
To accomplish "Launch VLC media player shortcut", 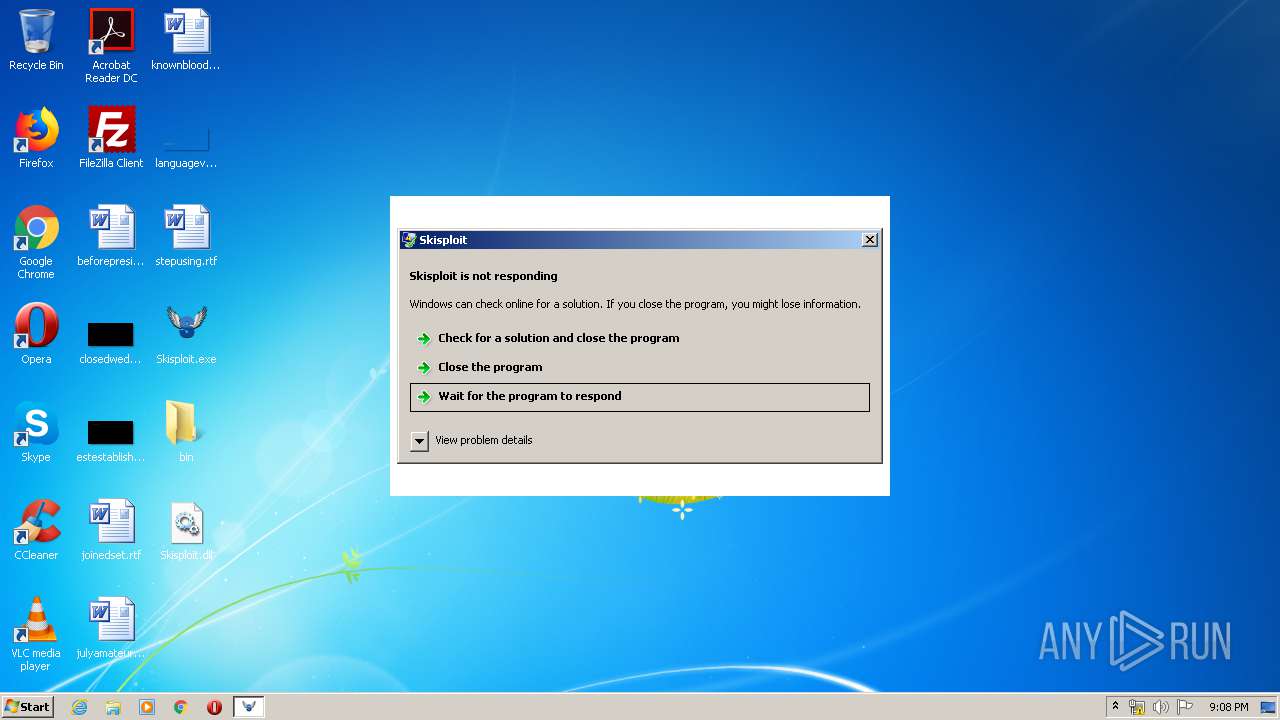I will [36, 634].
